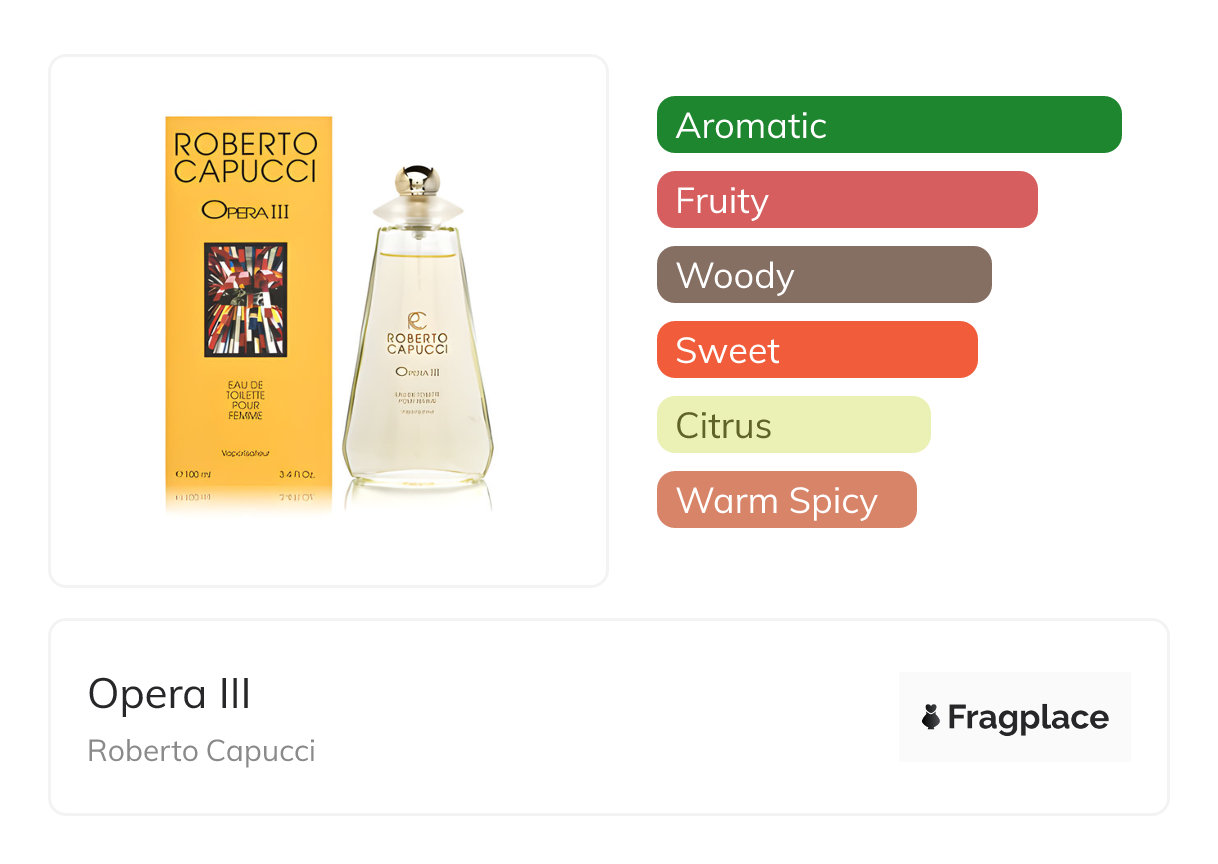Select the orange Sweet accord bar
This screenshot has width=1218, height=864.
click(x=817, y=350)
